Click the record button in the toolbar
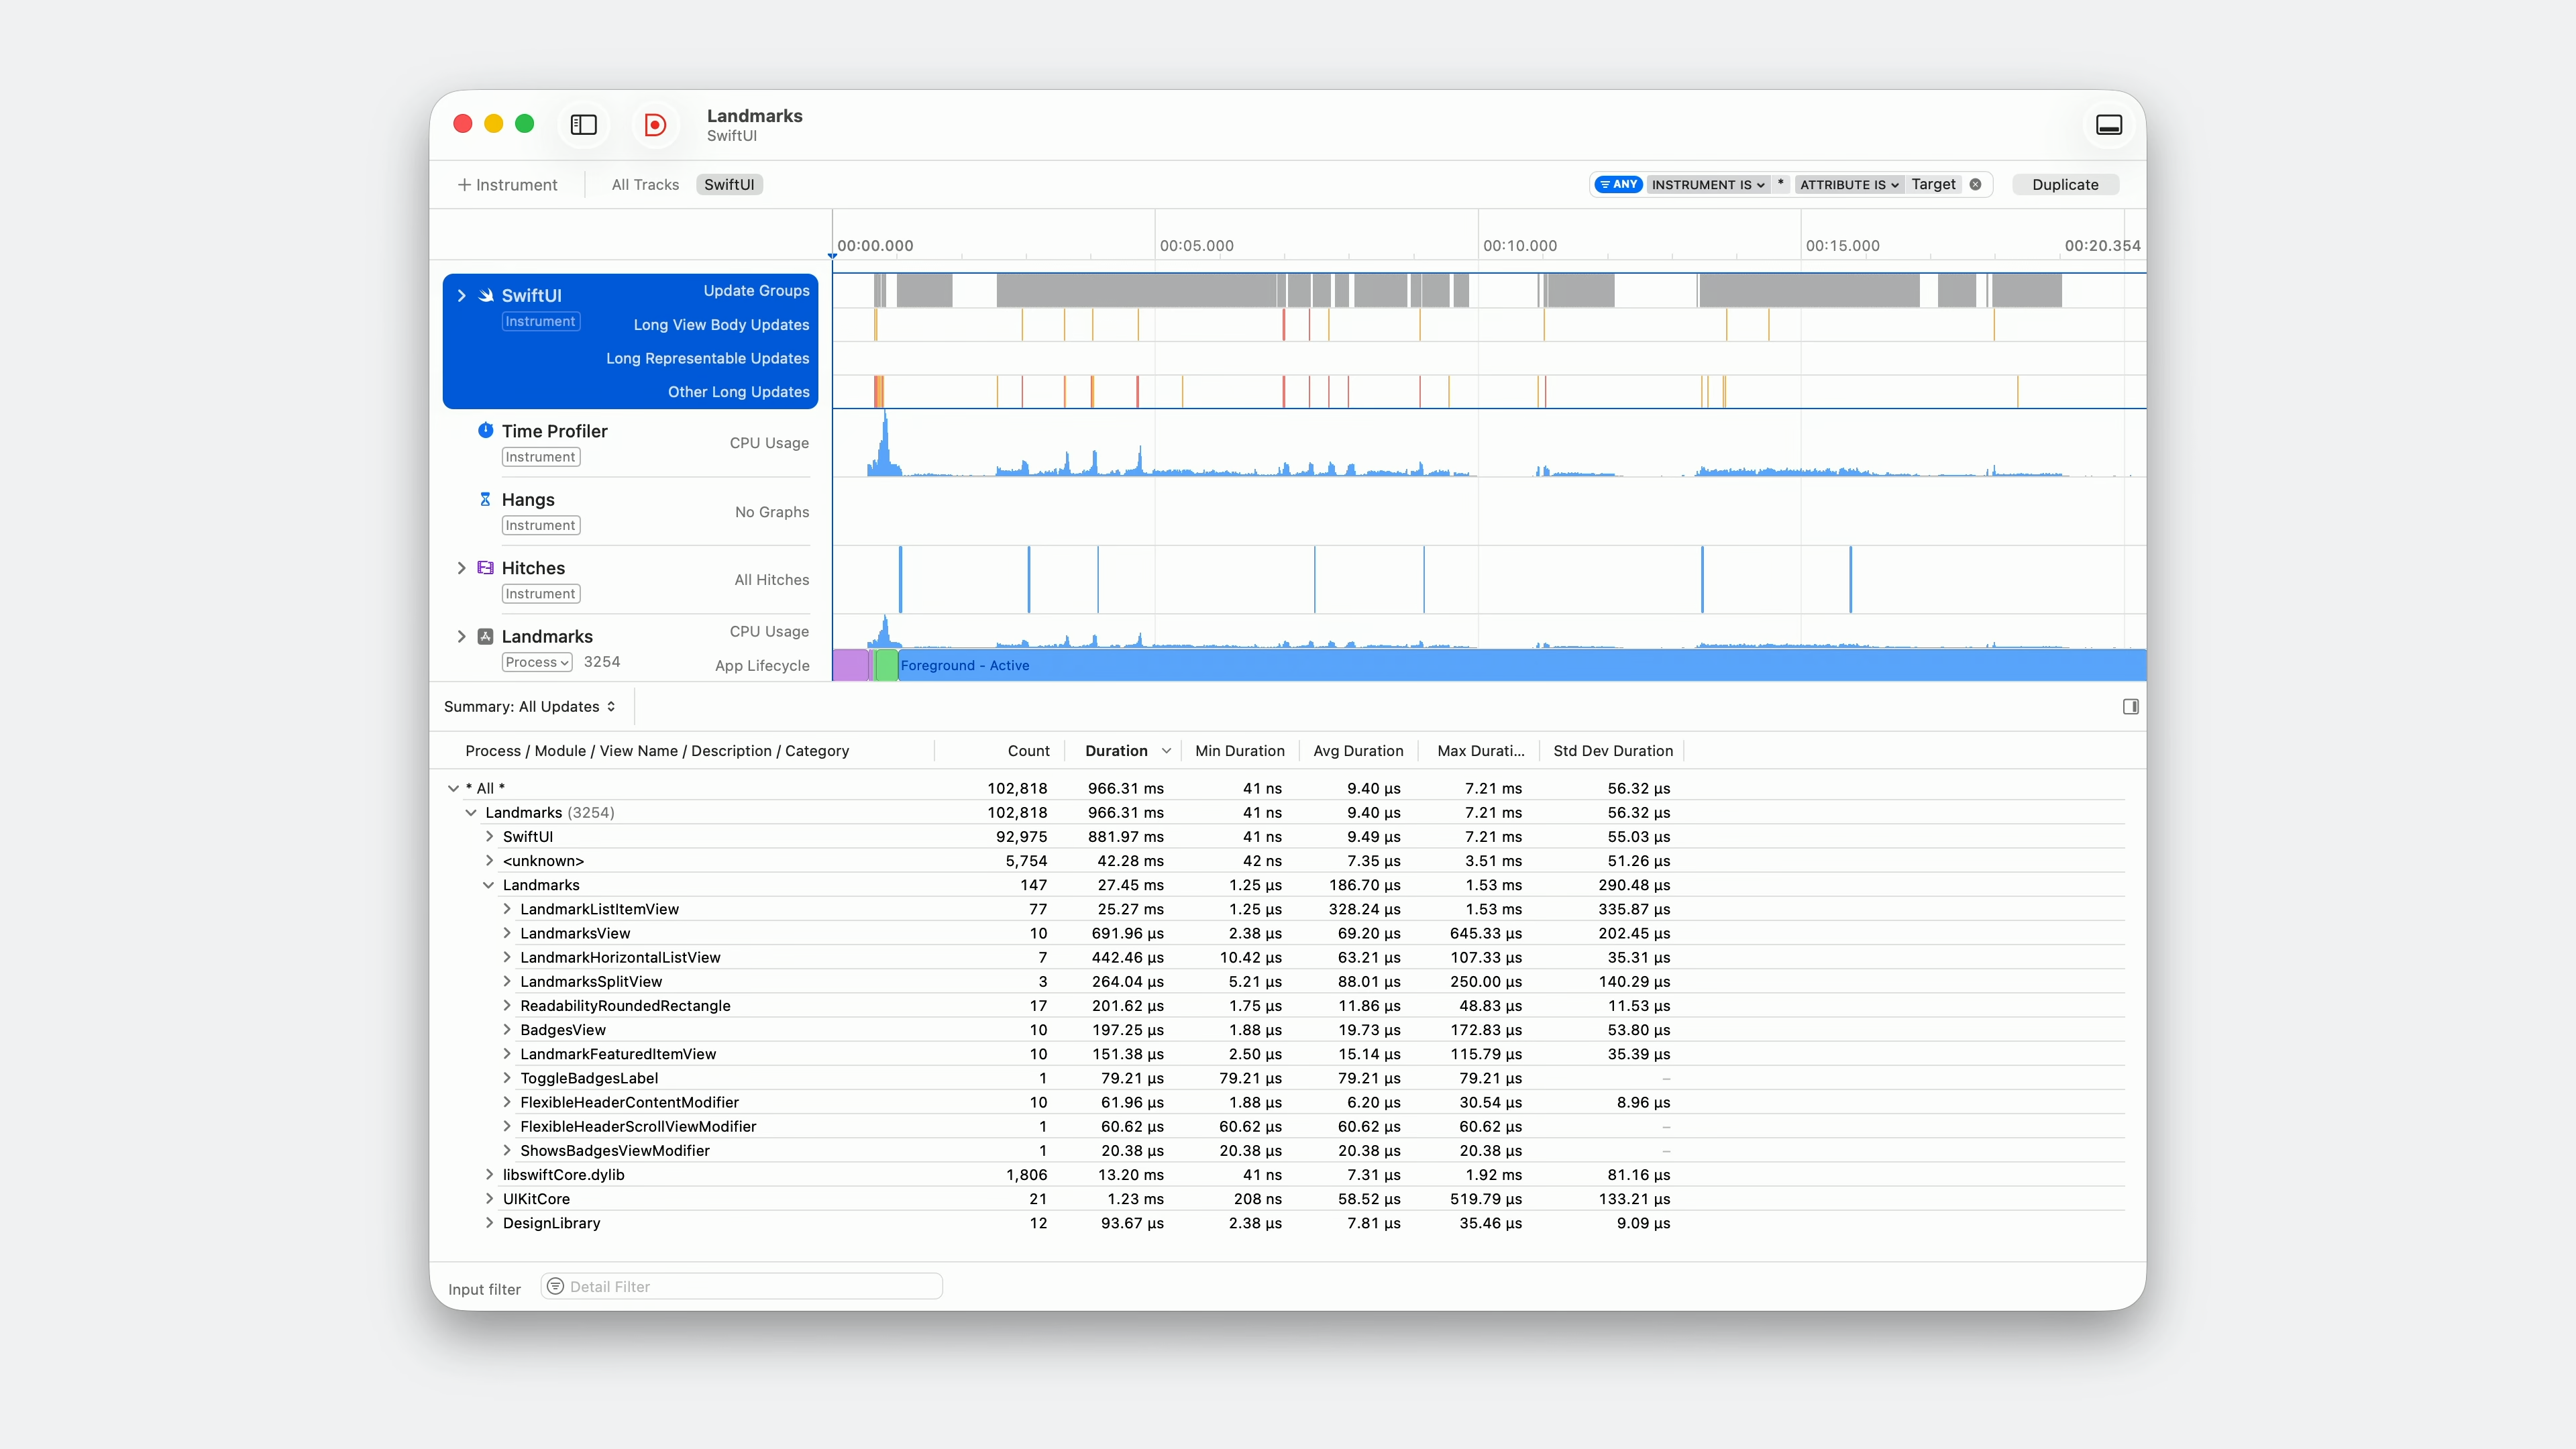Viewport: 2576px width, 1449px height. (655, 125)
